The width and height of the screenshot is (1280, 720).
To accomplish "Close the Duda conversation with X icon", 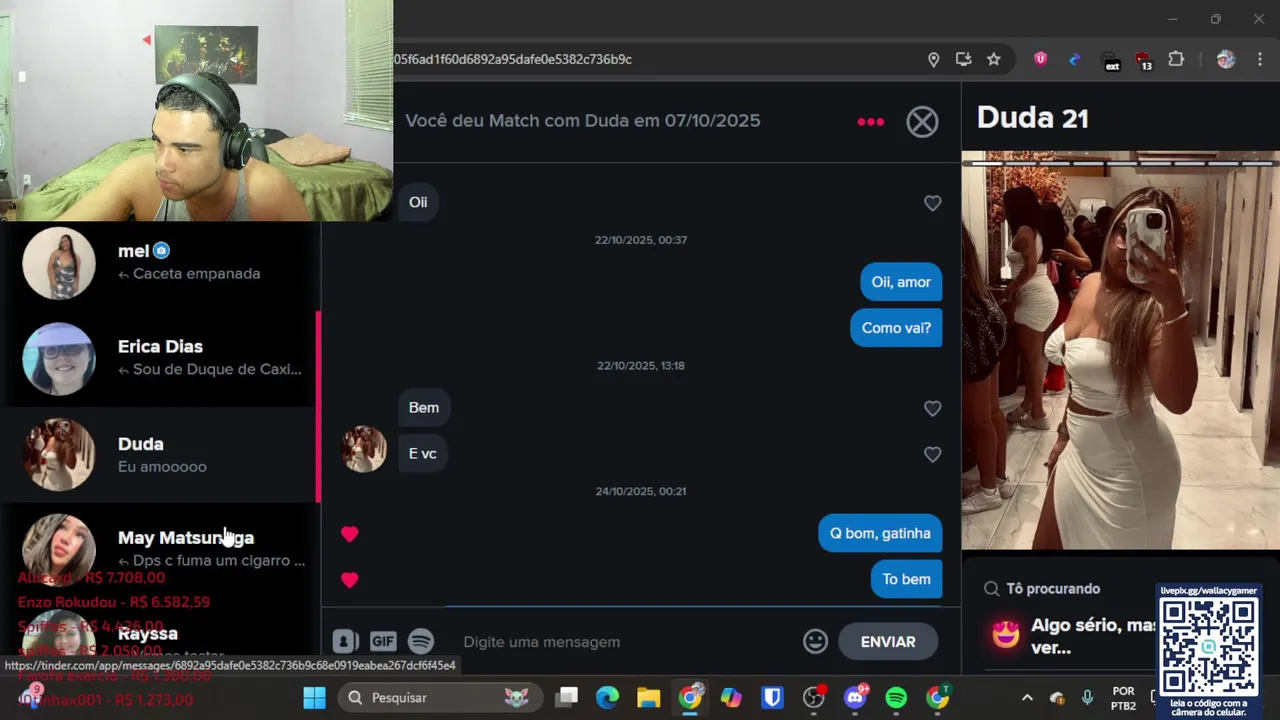I will (x=922, y=122).
